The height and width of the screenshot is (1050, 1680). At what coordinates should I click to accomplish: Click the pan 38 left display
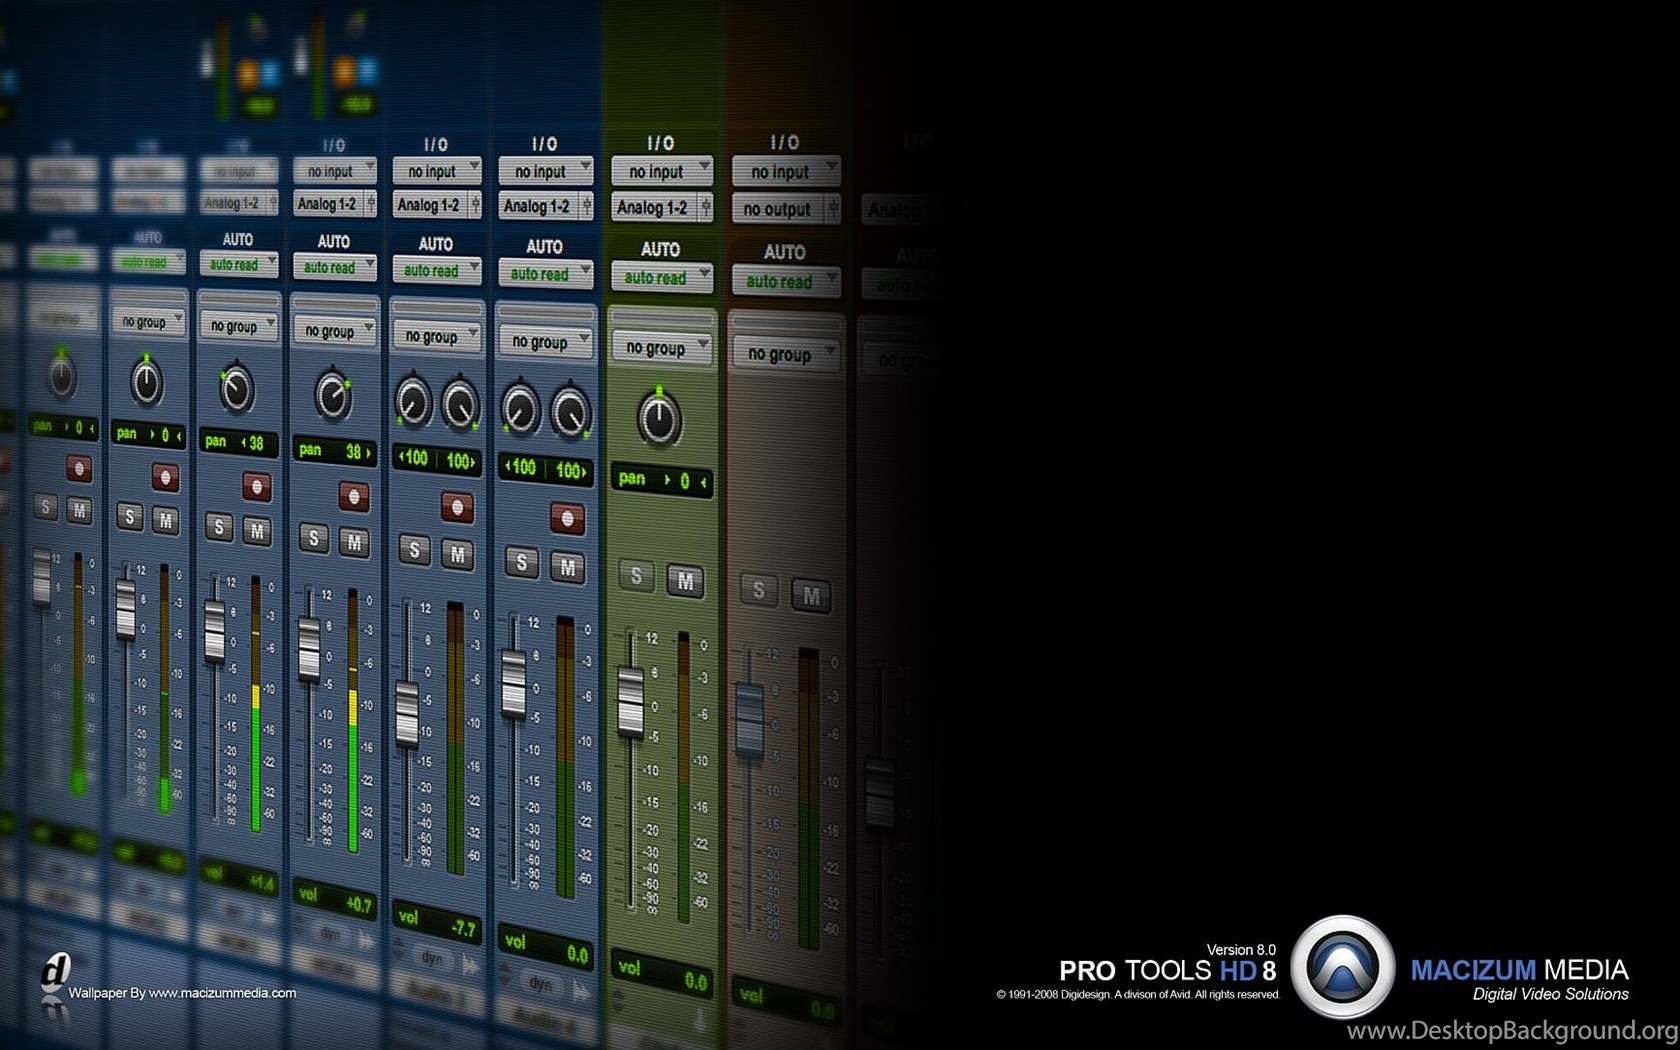[x=239, y=442]
